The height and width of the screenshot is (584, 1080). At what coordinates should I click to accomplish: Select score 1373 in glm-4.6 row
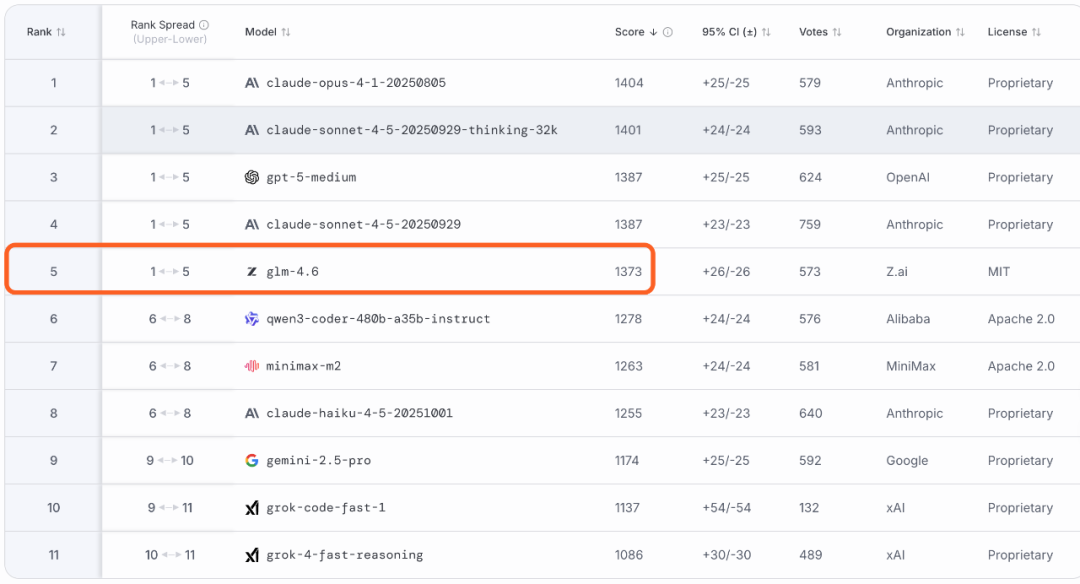point(628,272)
